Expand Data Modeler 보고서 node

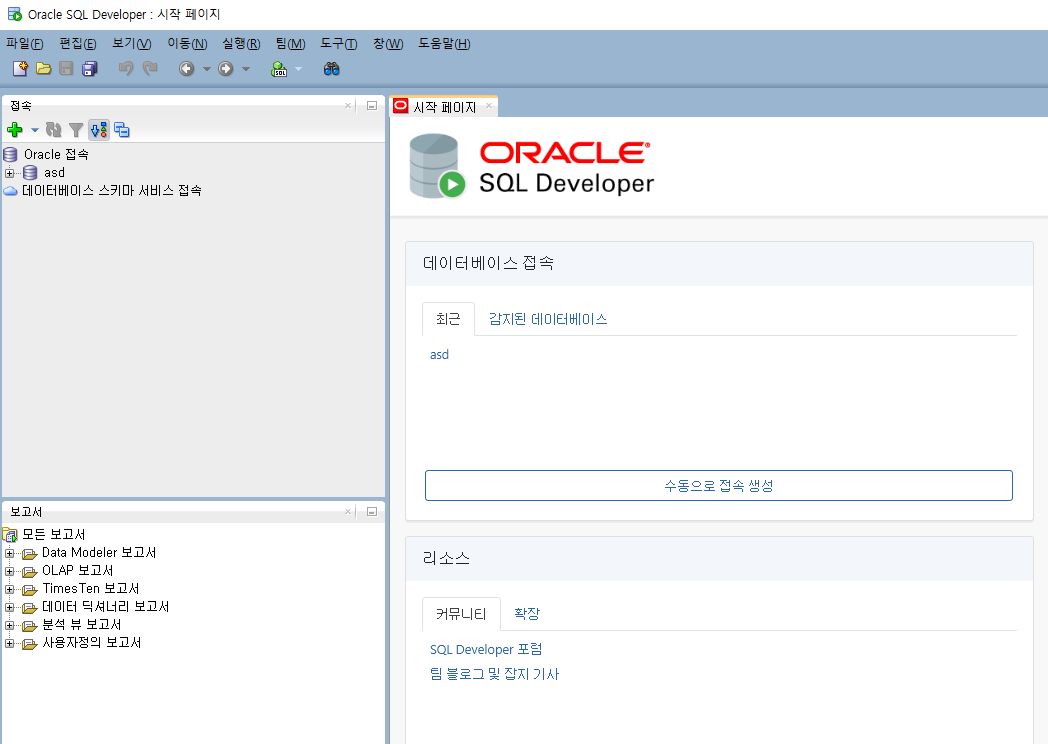tap(9, 553)
